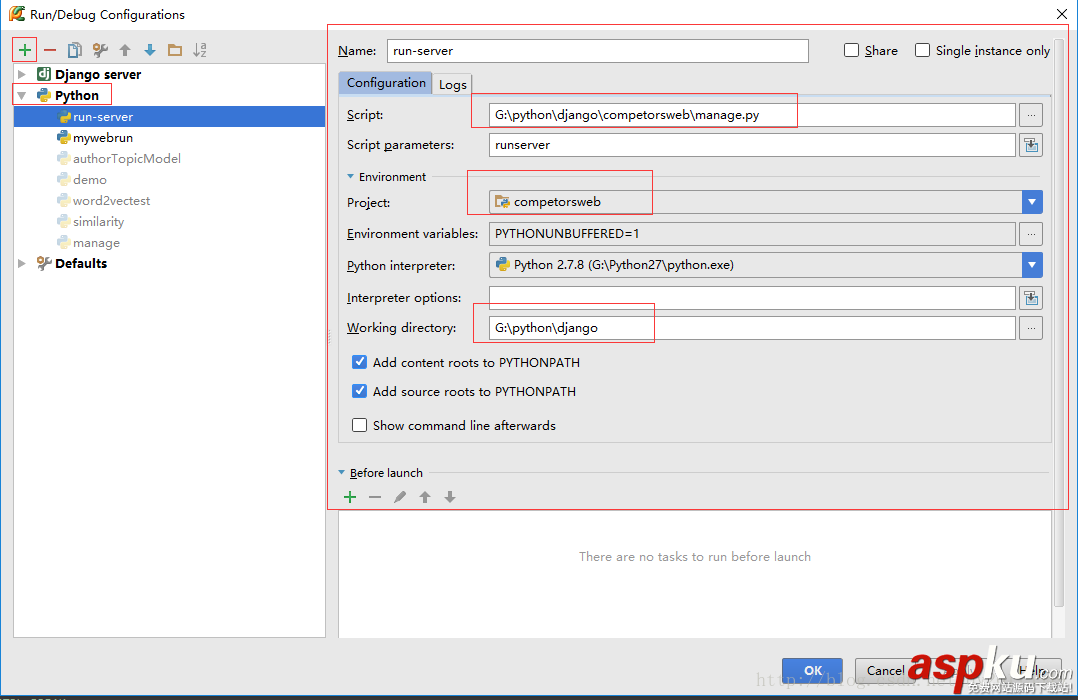Click Interpreter options input field
1078x700 pixels.
(x=752, y=298)
